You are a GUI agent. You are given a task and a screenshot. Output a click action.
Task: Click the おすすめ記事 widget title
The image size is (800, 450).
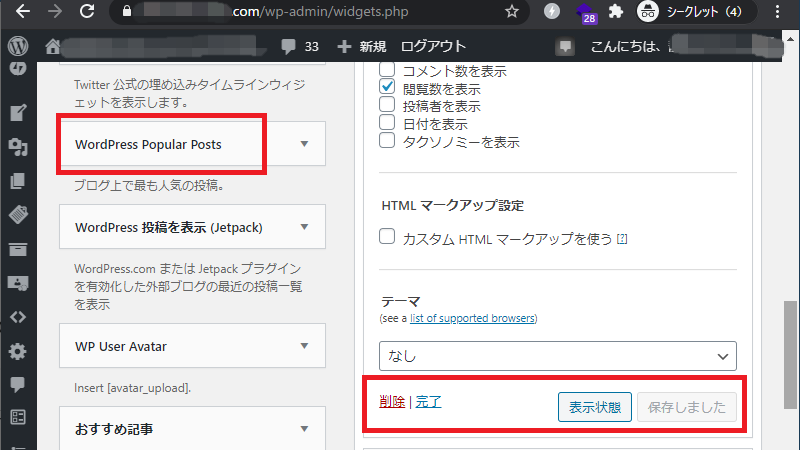114,429
